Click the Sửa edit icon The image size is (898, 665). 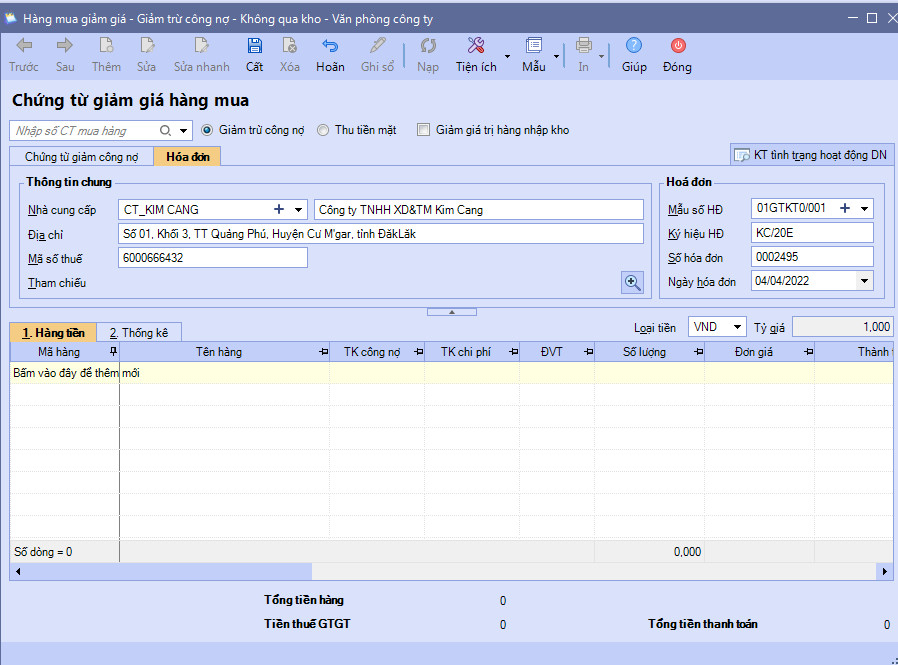(x=147, y=45)
